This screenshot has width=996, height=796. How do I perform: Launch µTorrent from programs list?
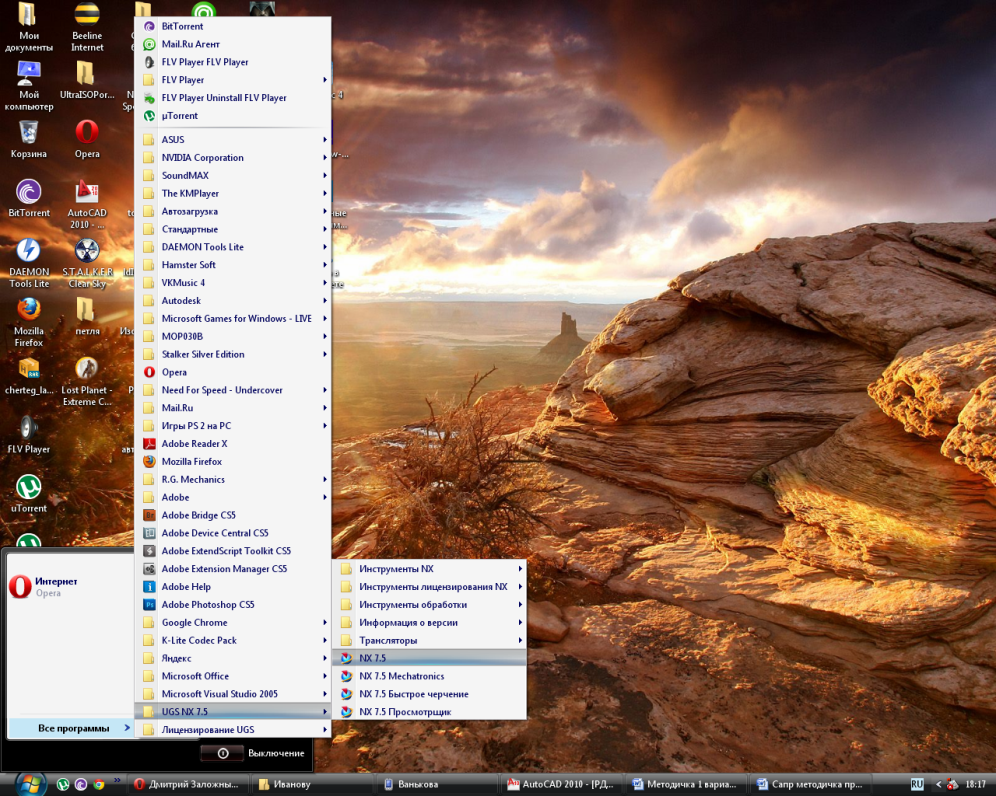coord(233,116)
